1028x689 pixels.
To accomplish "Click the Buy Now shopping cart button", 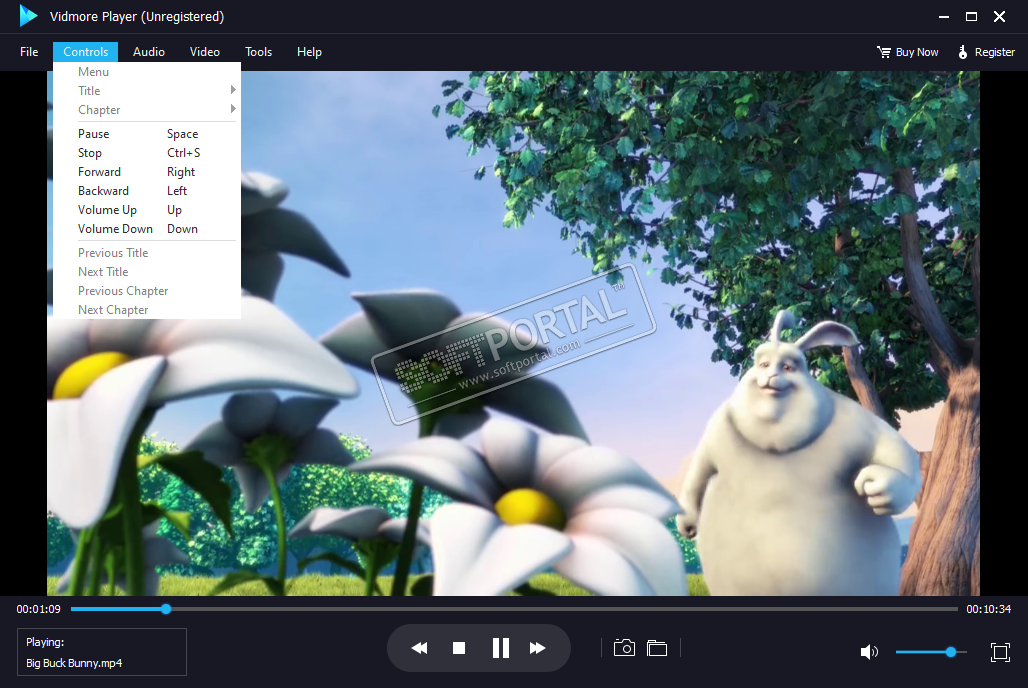I will 907,52.
